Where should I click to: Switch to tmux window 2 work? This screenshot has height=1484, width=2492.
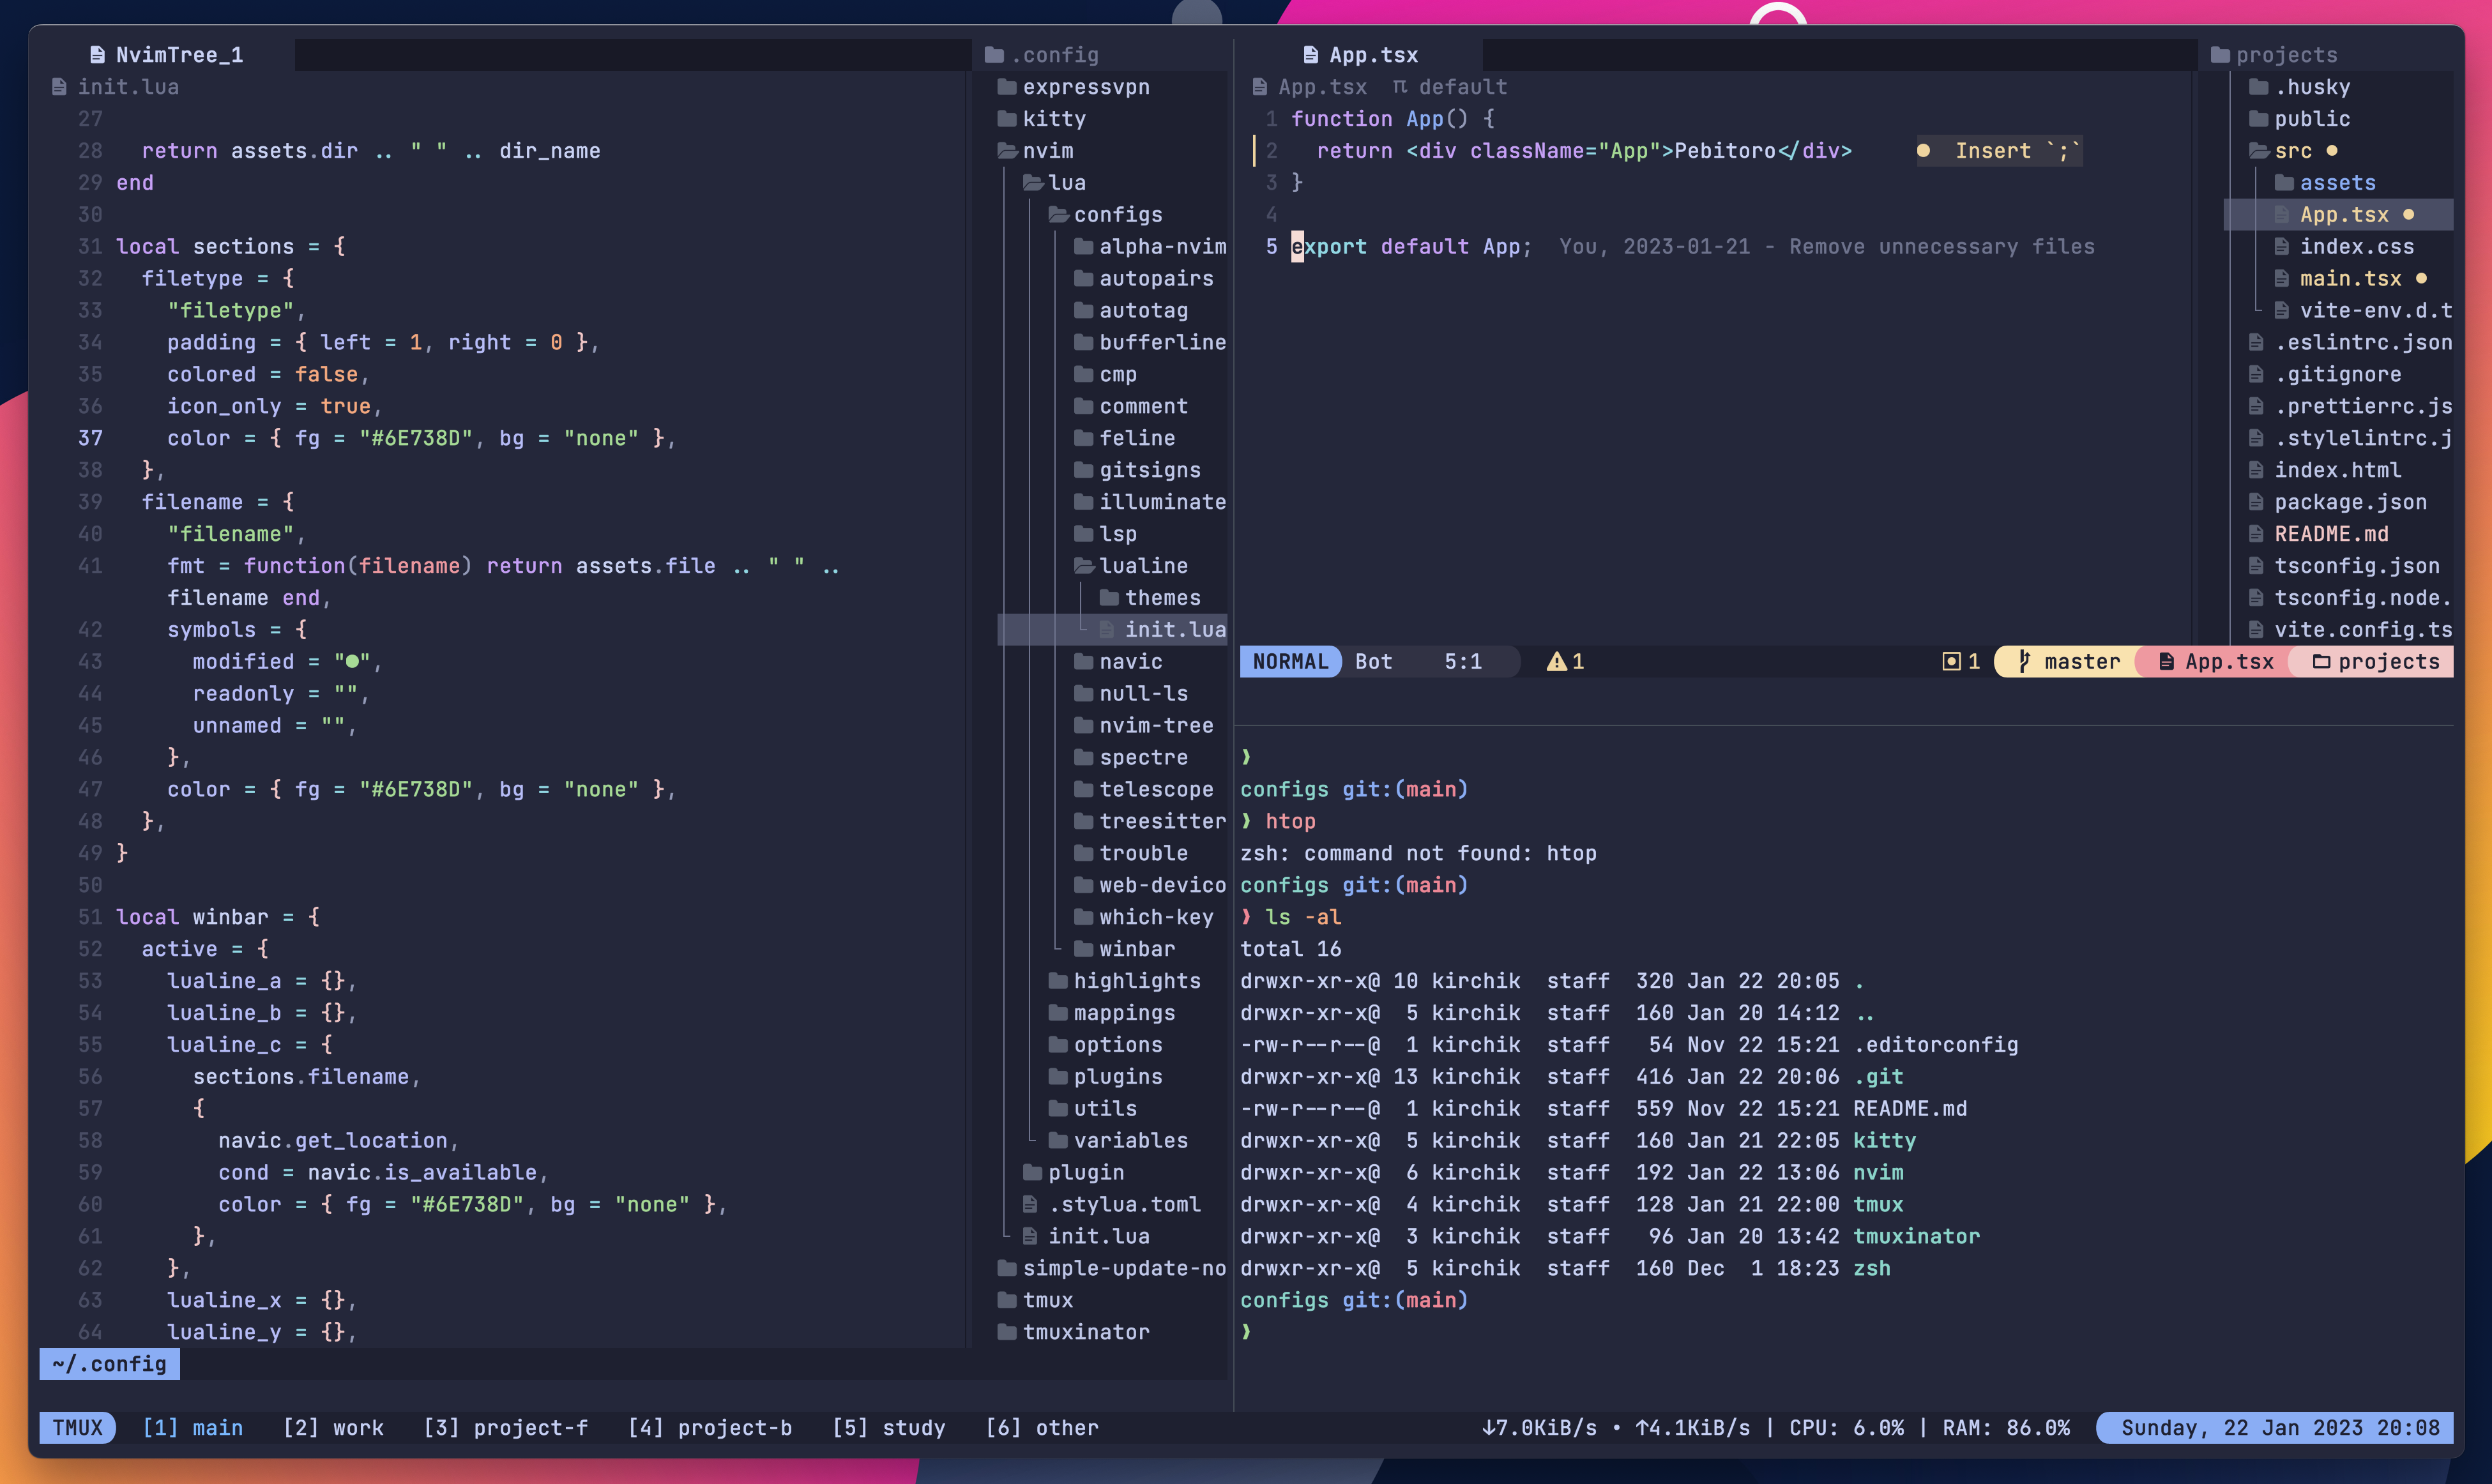[333, 1427]
